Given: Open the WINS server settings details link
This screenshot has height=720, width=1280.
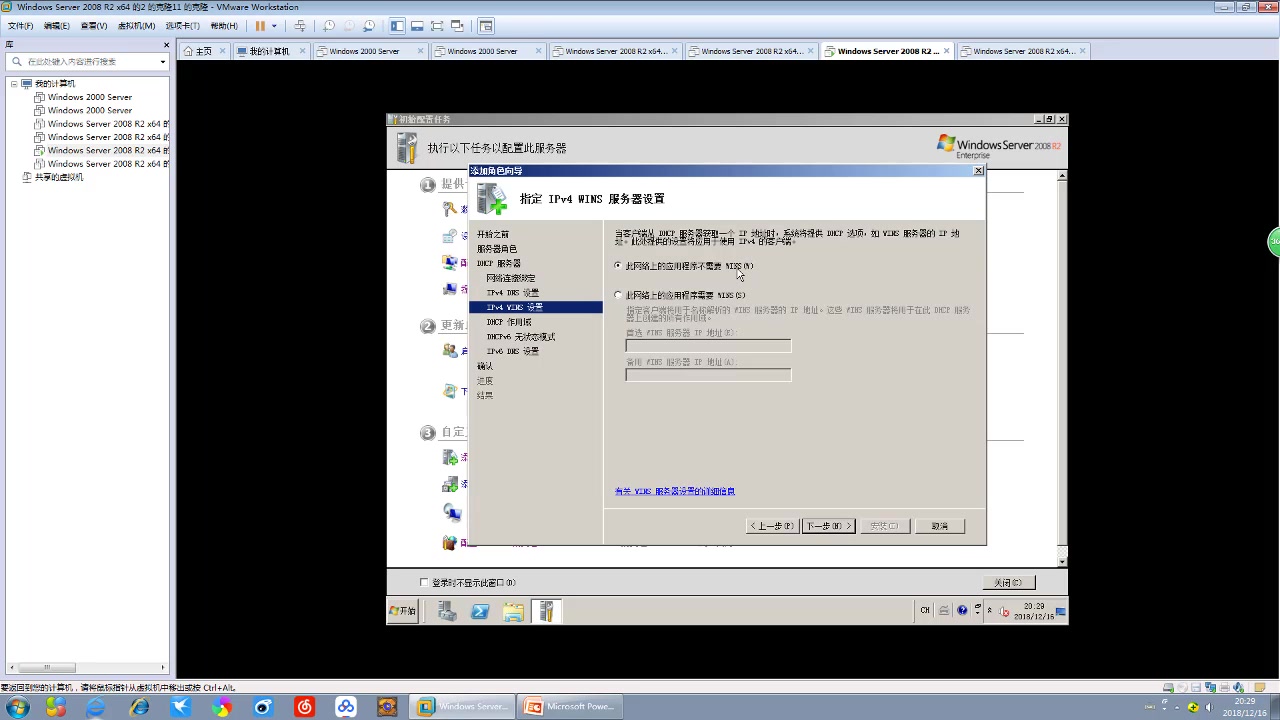Looking at the screenshot, I should click(675, 491).
